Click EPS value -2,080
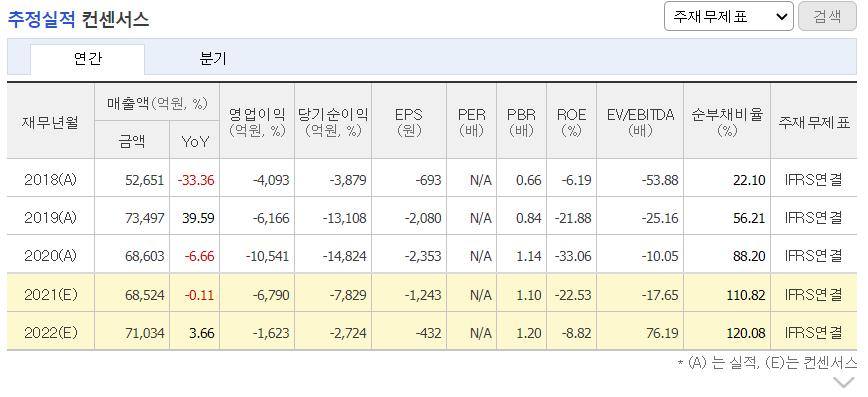 coord(423,218)
